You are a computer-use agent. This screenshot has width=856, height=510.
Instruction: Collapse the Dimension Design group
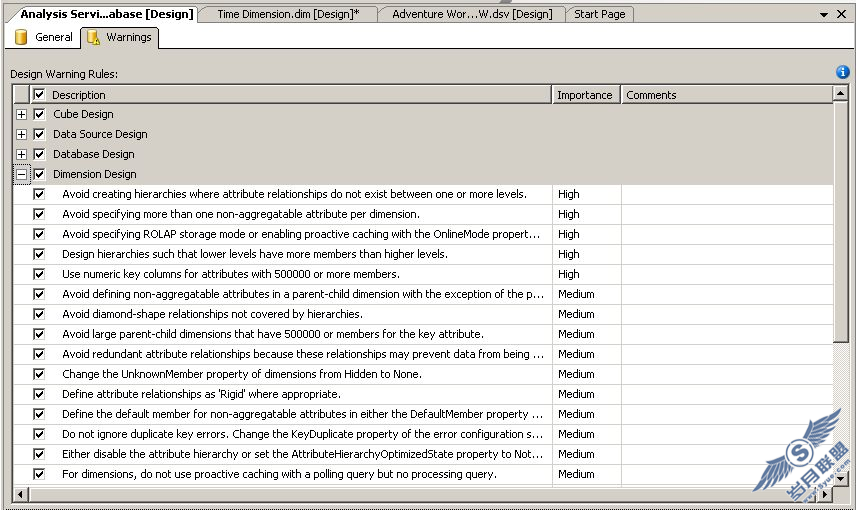[x=21, y=175]
